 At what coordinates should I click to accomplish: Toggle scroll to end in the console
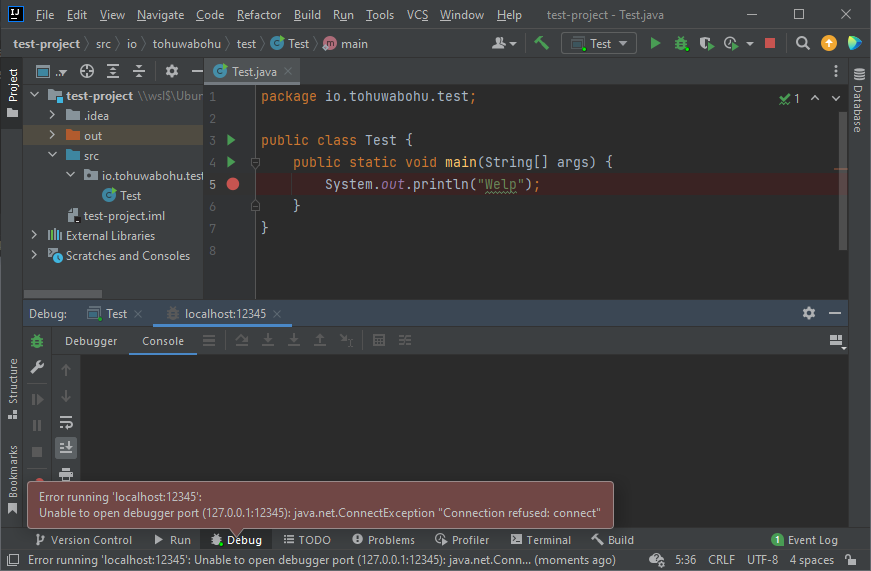tap(66, 447)
